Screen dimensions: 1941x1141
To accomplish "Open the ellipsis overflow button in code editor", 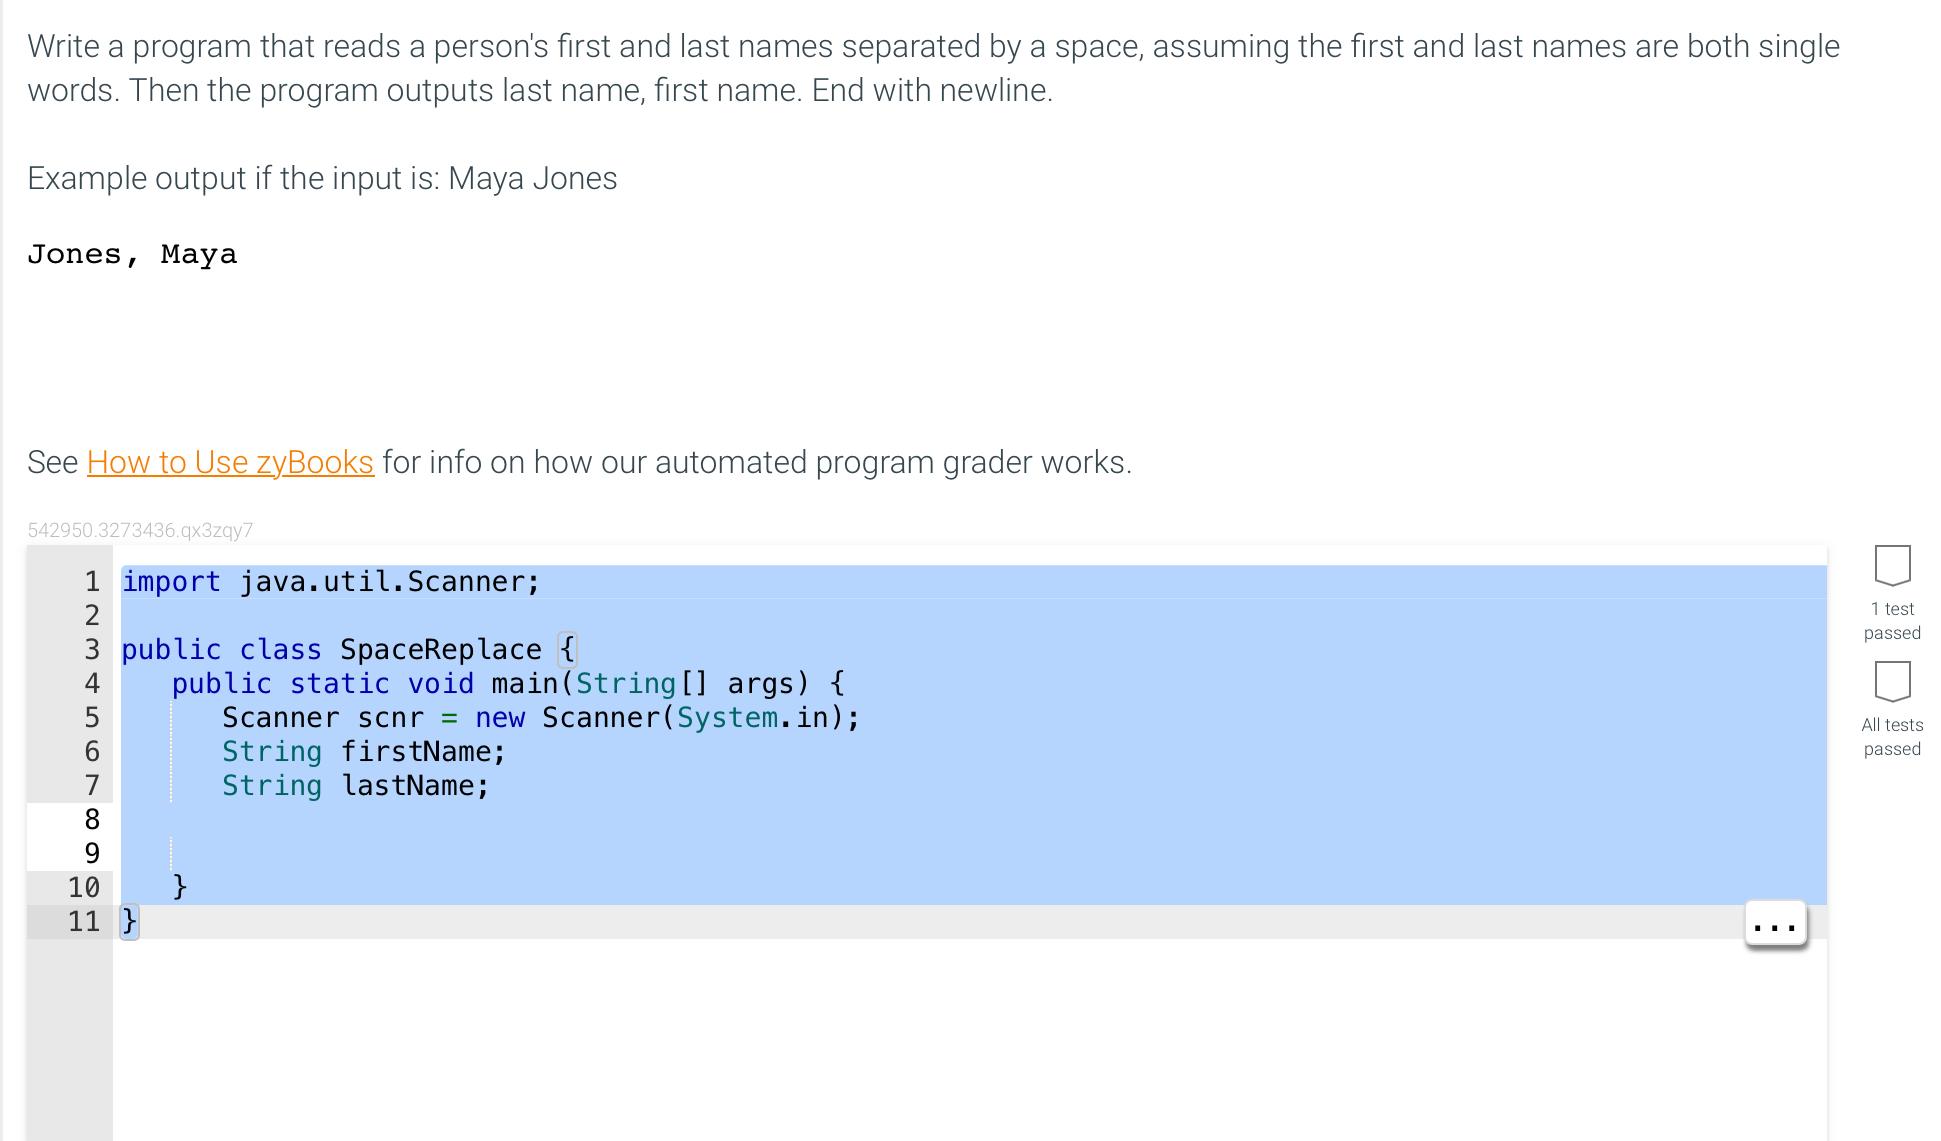I will (x=1775, y=925).
